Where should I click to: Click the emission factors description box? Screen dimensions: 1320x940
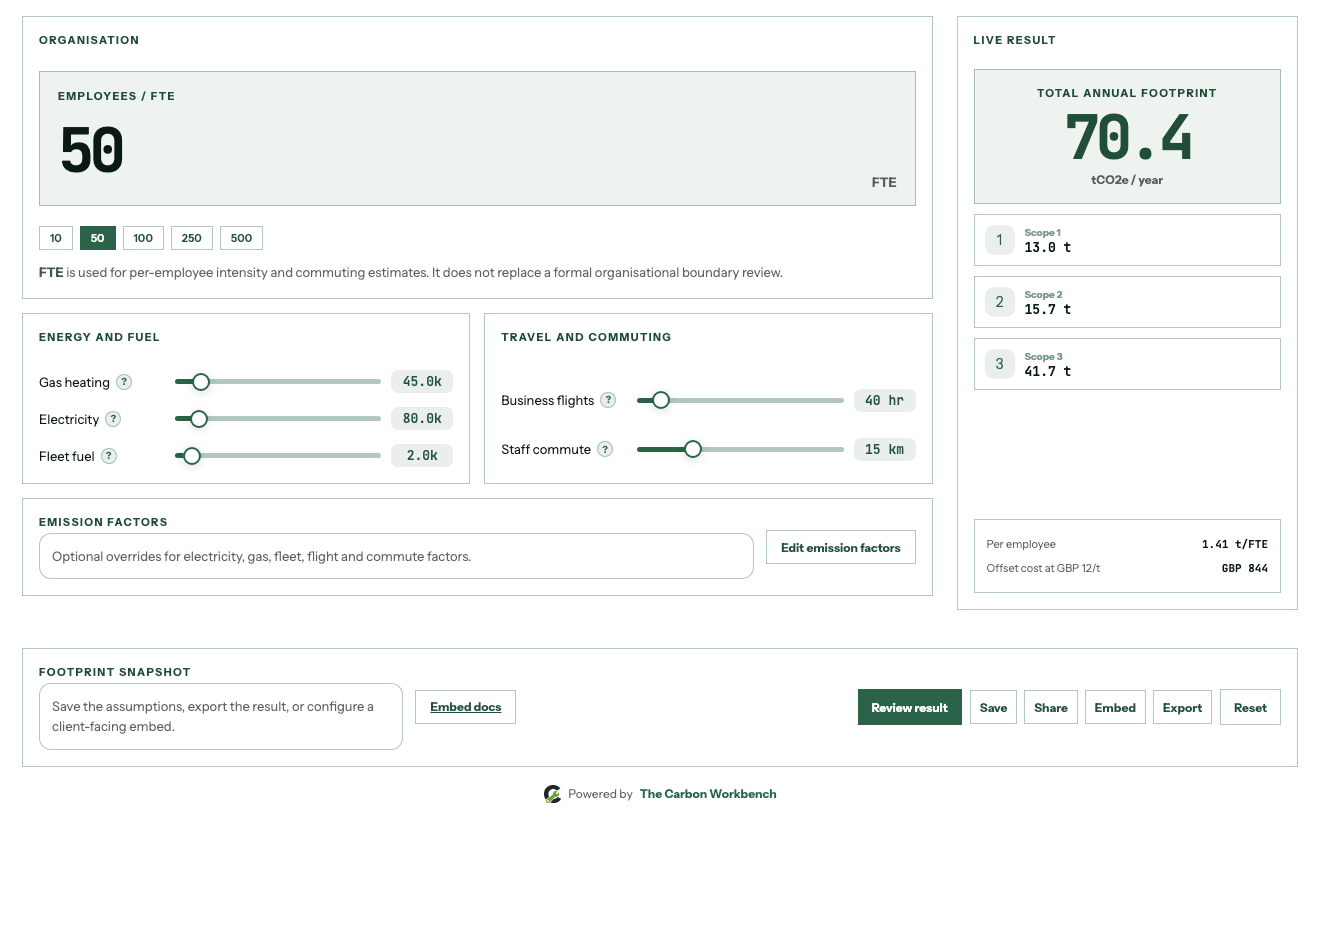tap(396, 556)
